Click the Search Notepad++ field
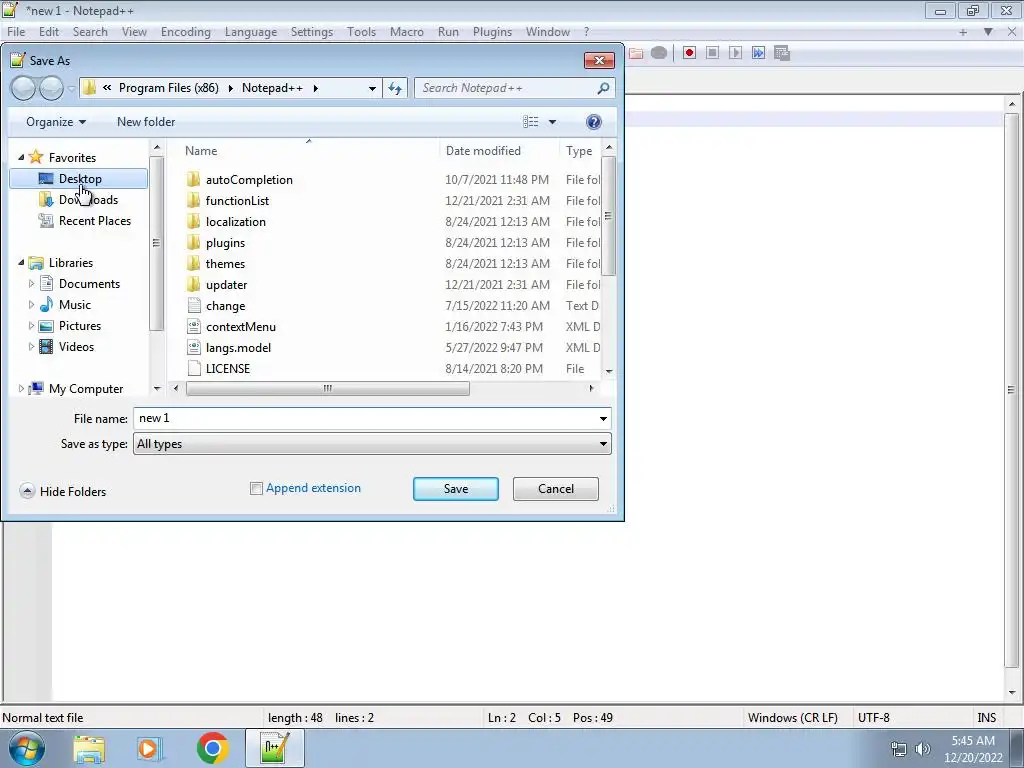The image size is (1024, 768). point(506,88)
